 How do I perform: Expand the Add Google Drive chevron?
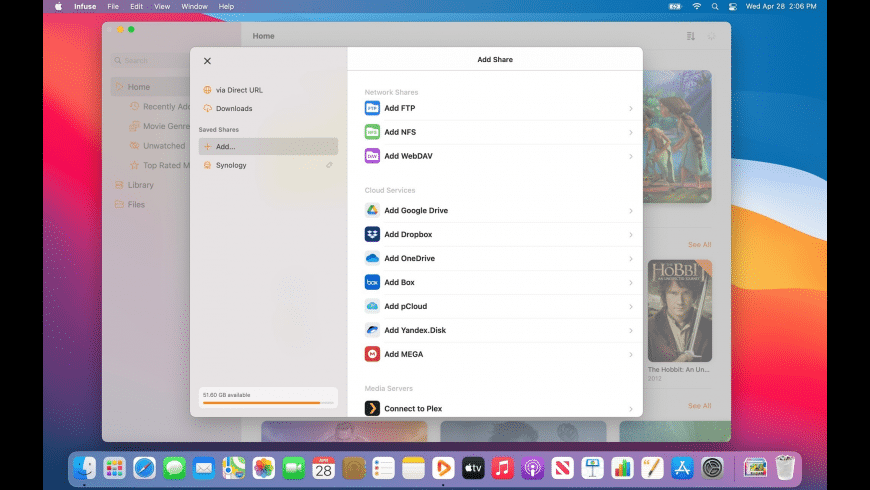pos(631,210)
